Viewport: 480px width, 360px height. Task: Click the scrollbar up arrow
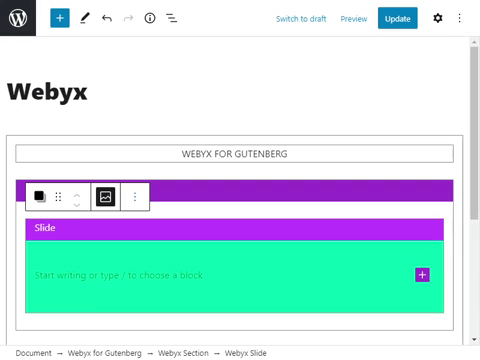coord(474,42)
